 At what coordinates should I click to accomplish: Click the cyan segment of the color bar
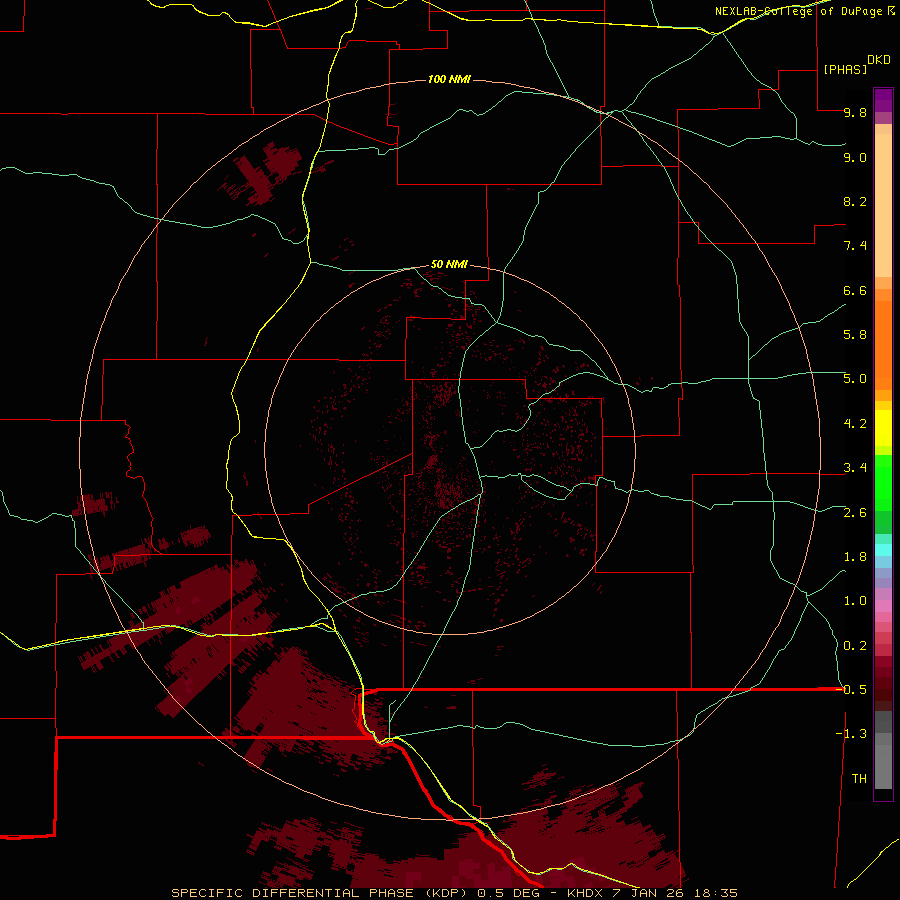coord(883,550)
